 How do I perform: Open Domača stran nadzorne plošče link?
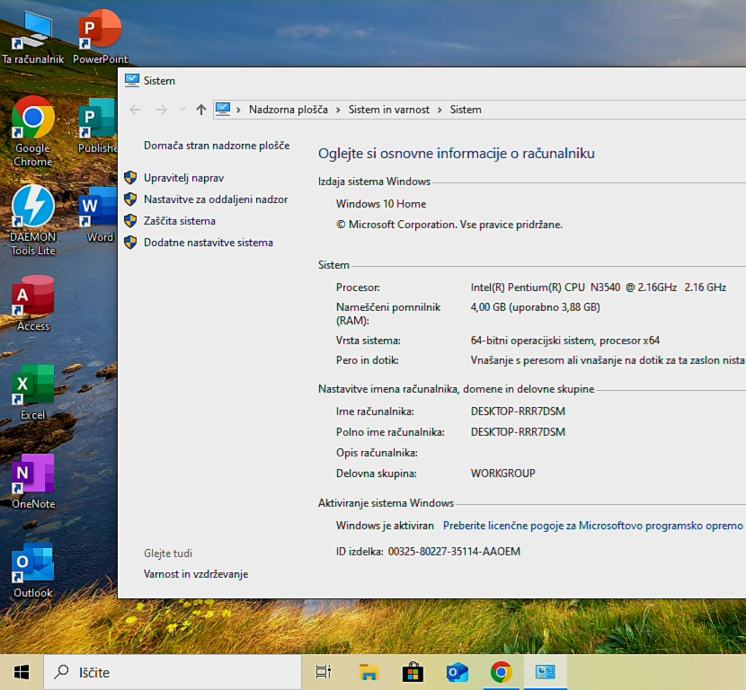(216, 145)
